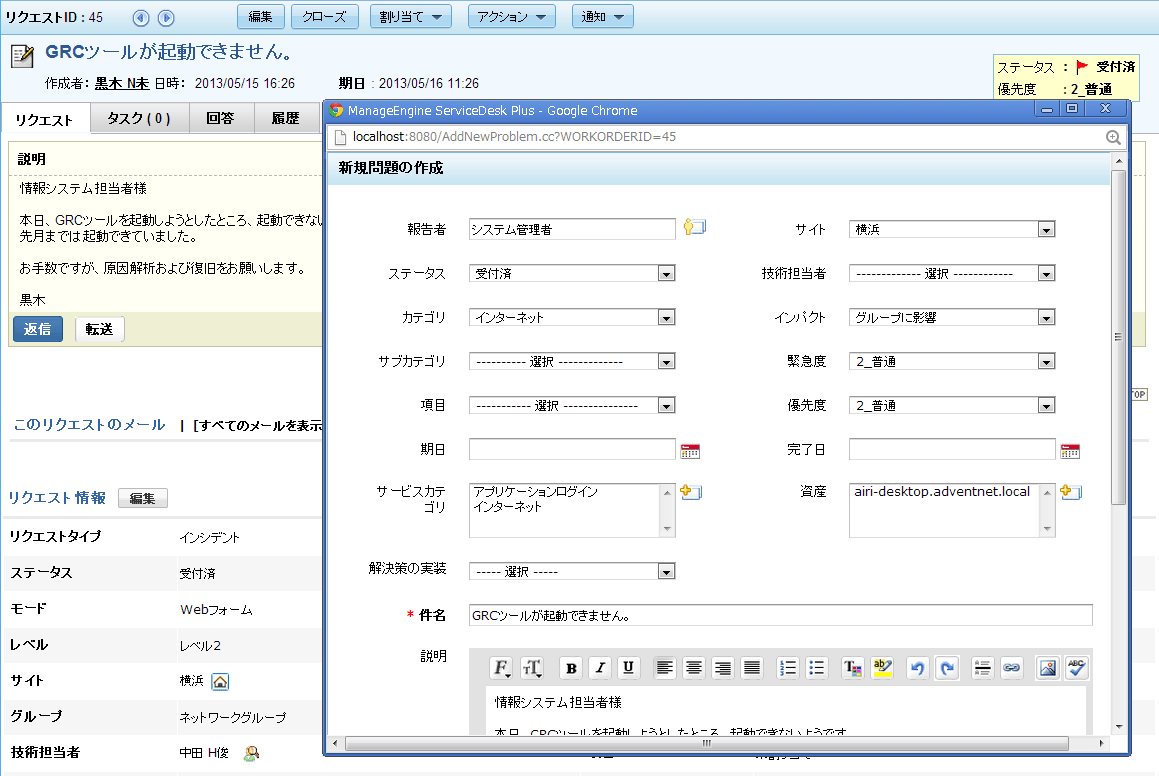Click zoom icon in Chrome address bar

[x=1113, y=137]
